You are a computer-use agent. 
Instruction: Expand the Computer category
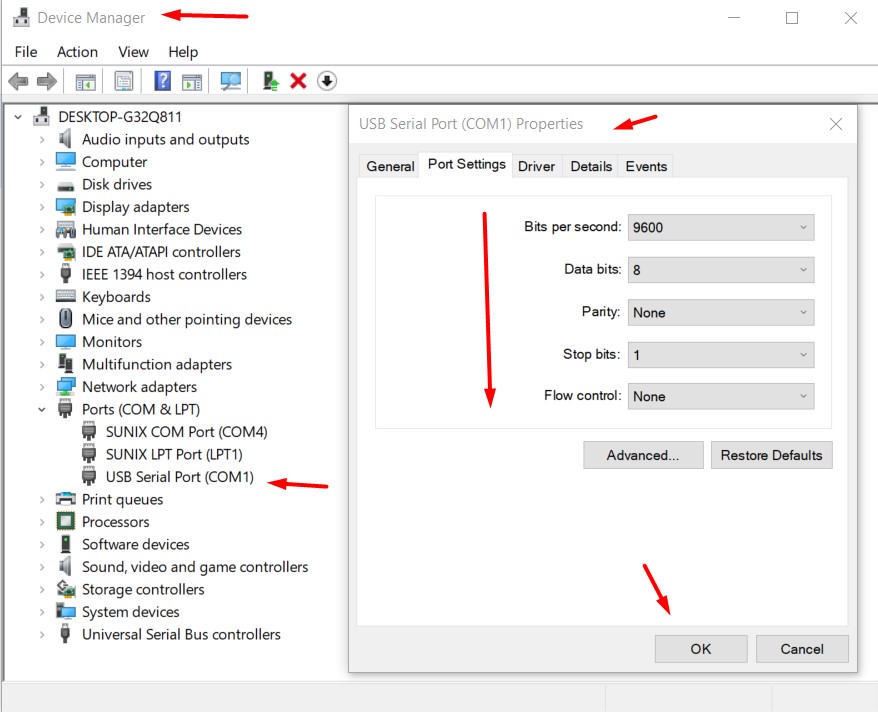click(x=42, y=162)
